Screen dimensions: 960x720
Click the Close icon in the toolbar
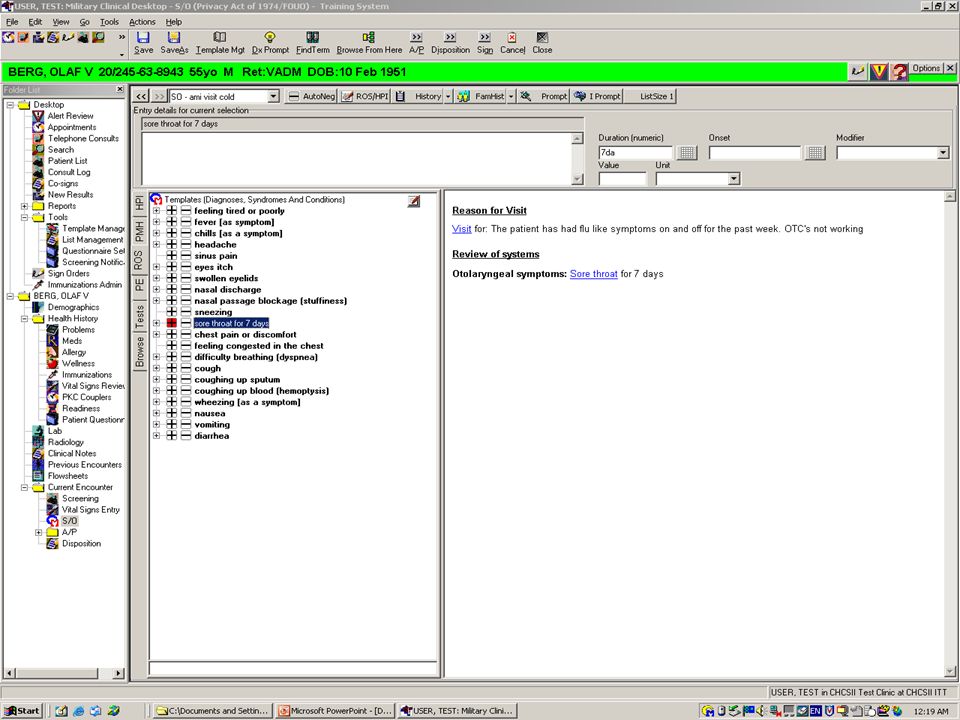coord(542,38)
